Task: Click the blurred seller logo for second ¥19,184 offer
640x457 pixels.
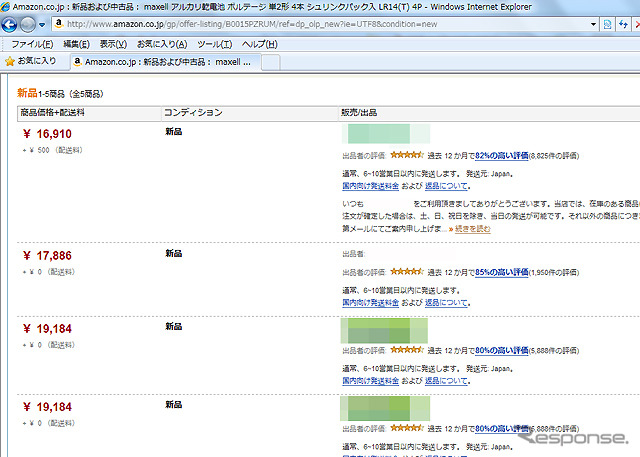Action: pos(385,408)
